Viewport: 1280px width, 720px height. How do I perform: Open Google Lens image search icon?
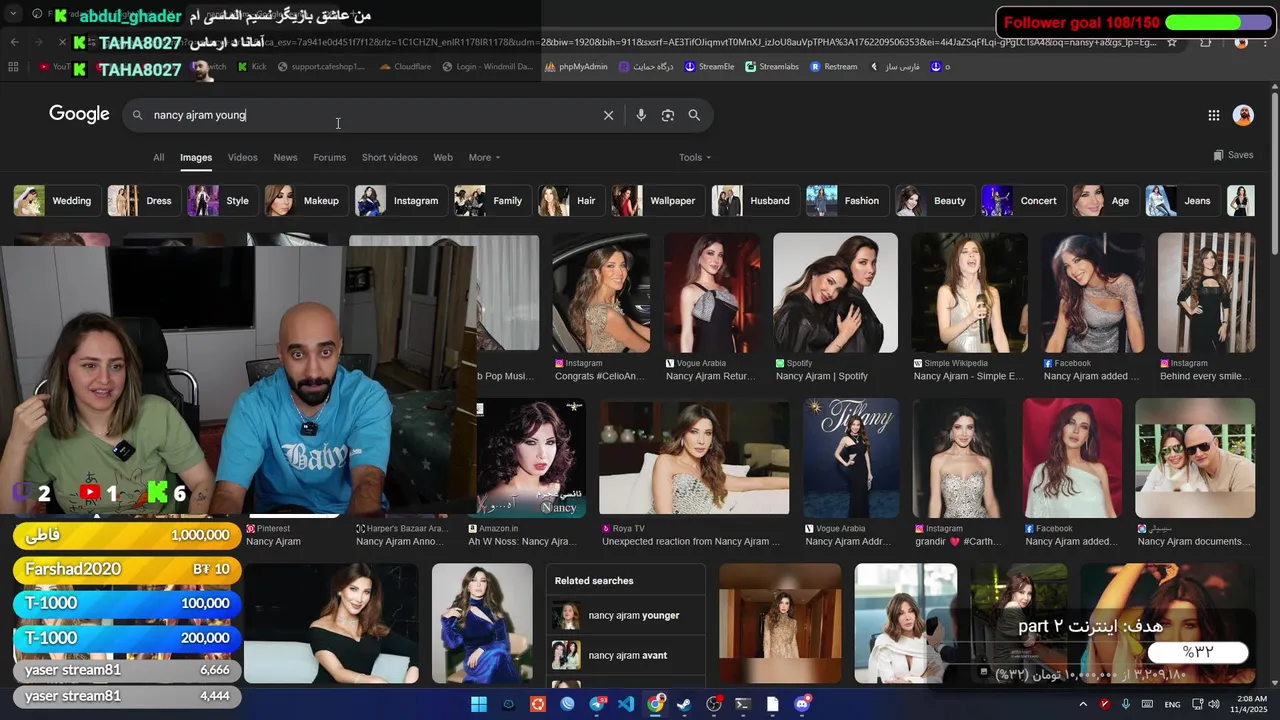coord(668,115)
